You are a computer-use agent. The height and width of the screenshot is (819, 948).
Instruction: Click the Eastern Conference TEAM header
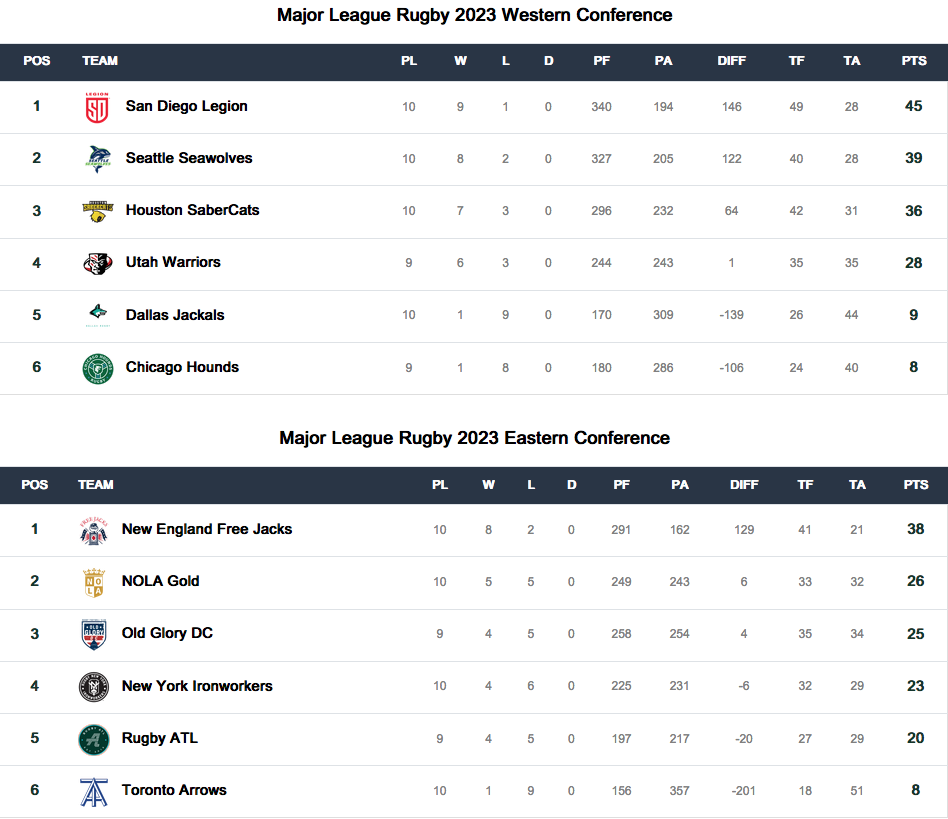(96, 485)
